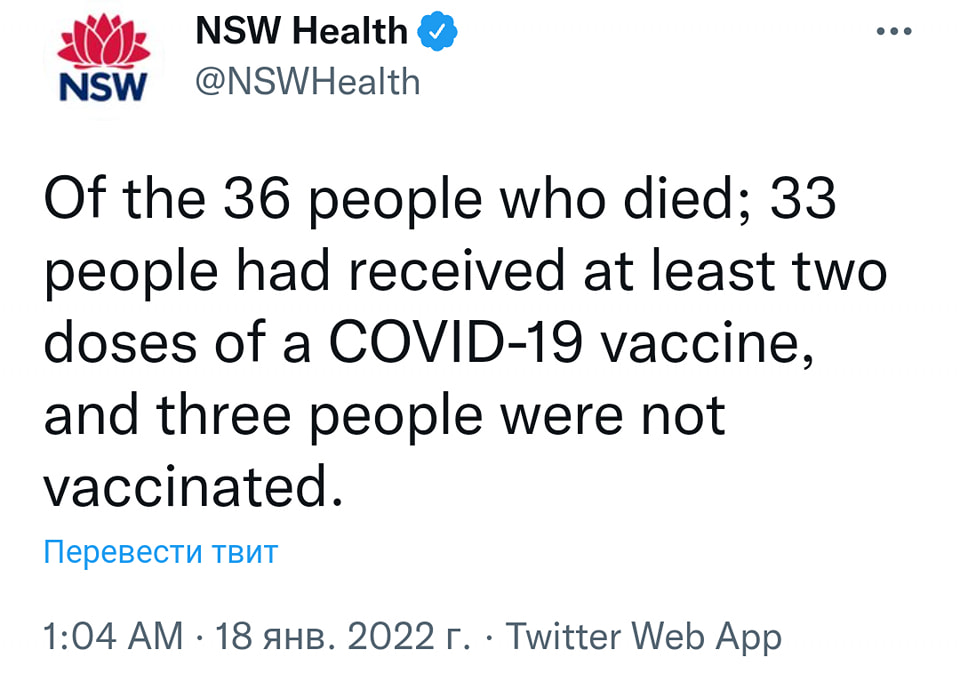This screenshot has width=960, height=674.
Task: Click the blue verified badge next to NSW Health
Action: tap(437, 30)
